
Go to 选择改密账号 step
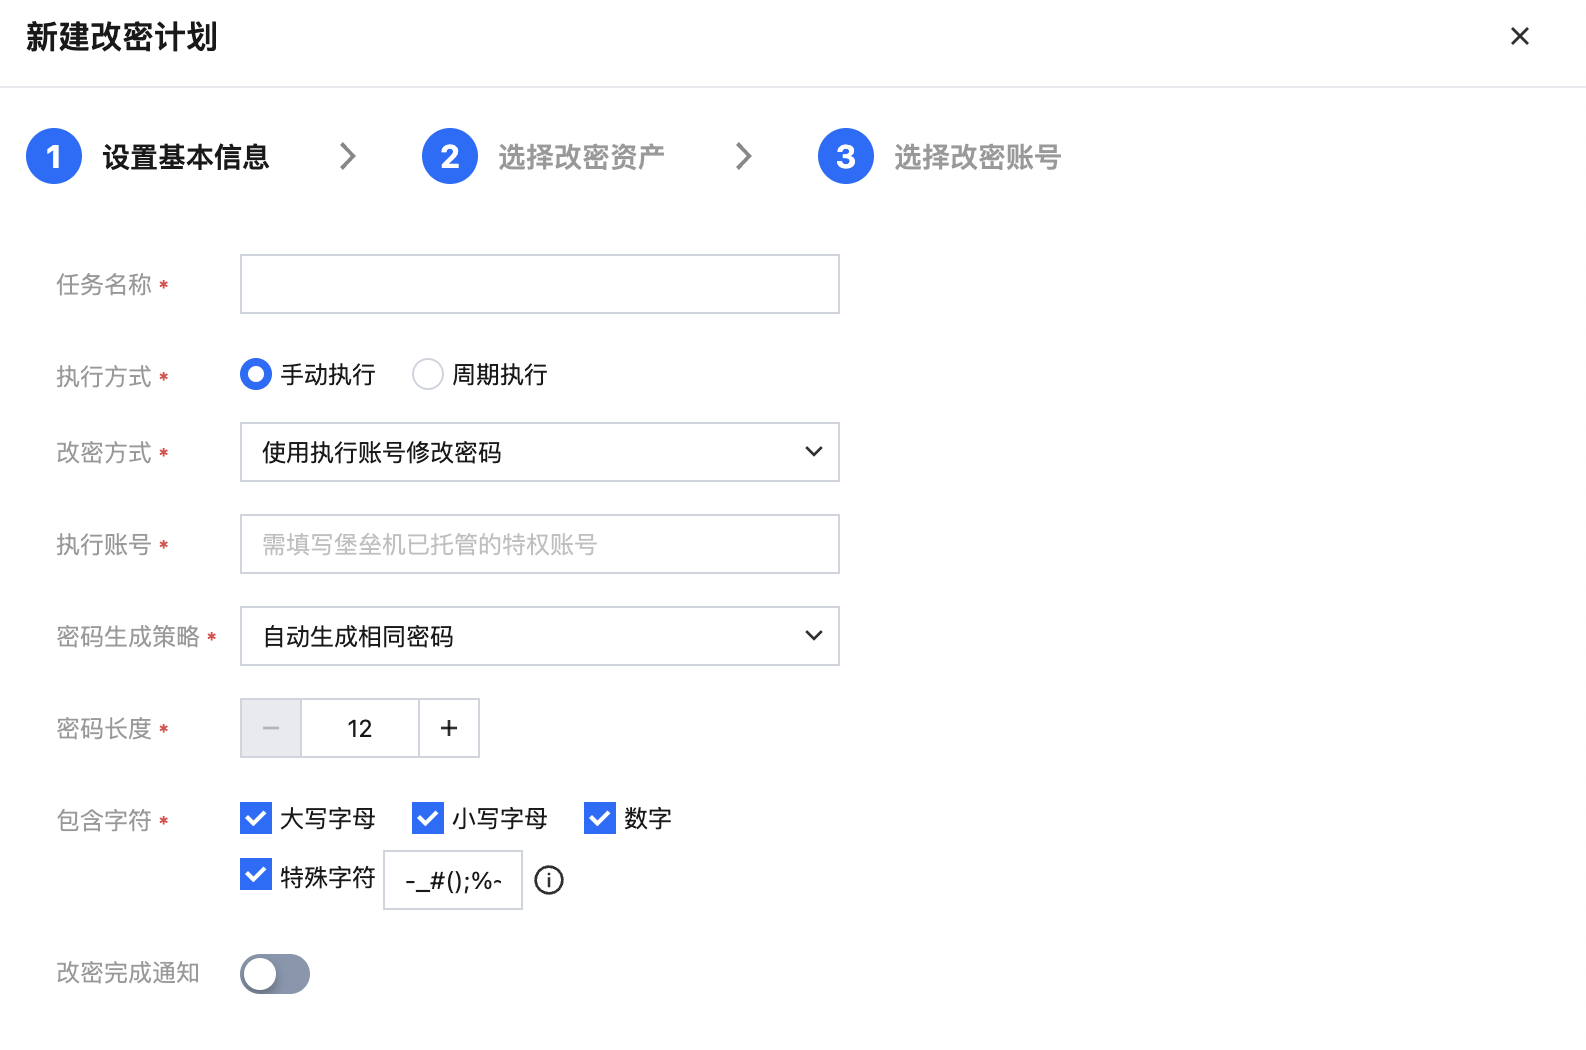tap(977, 157)
